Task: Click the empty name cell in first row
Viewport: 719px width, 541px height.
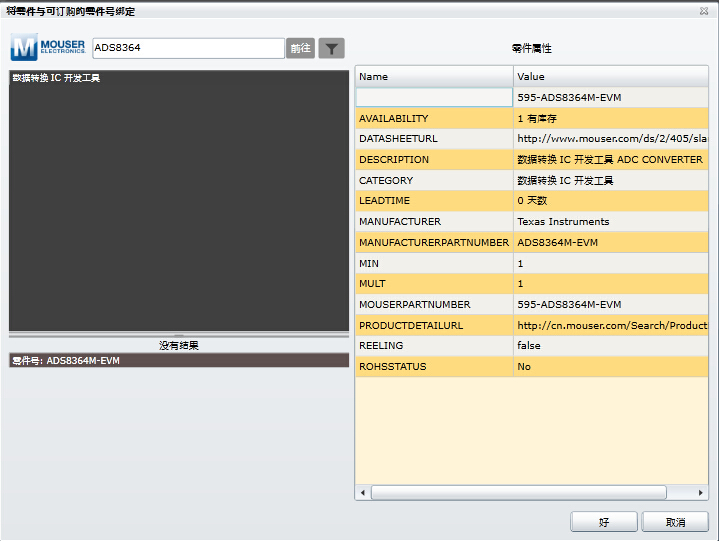Action: point(434,97)
